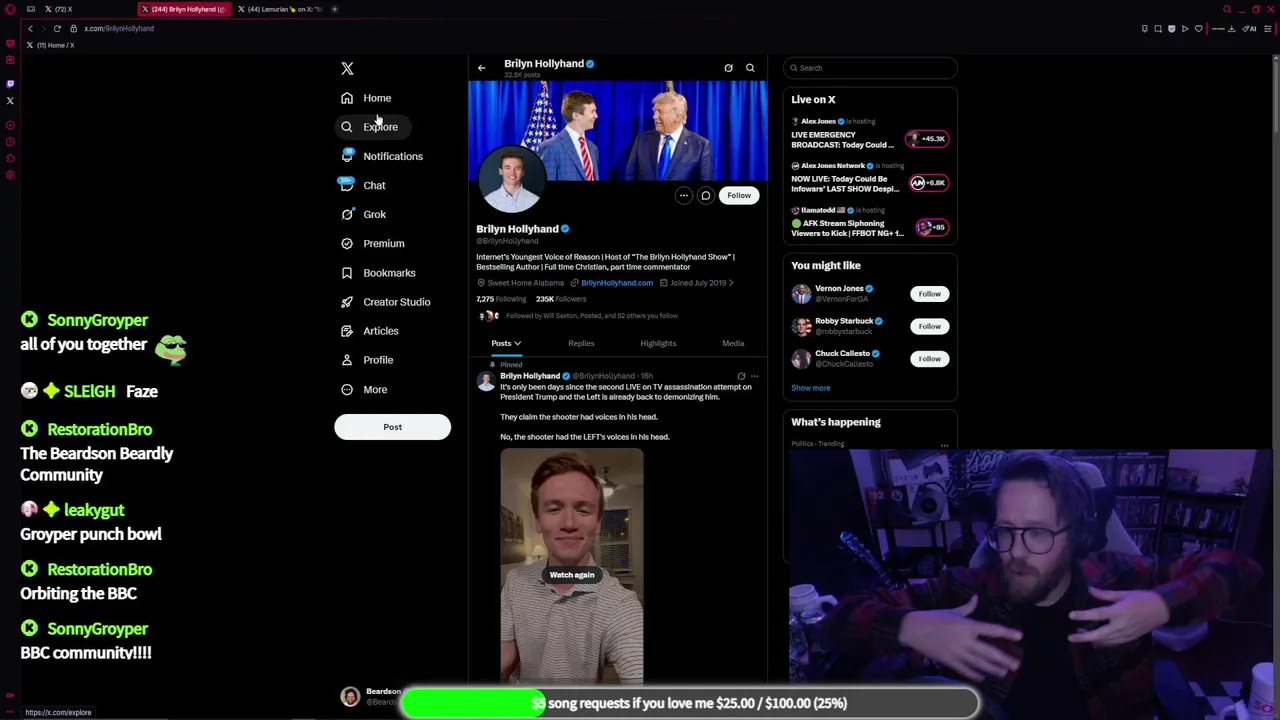Expand the More menu in sidebar
1280x720 pixels.
(x=363, y=389)
